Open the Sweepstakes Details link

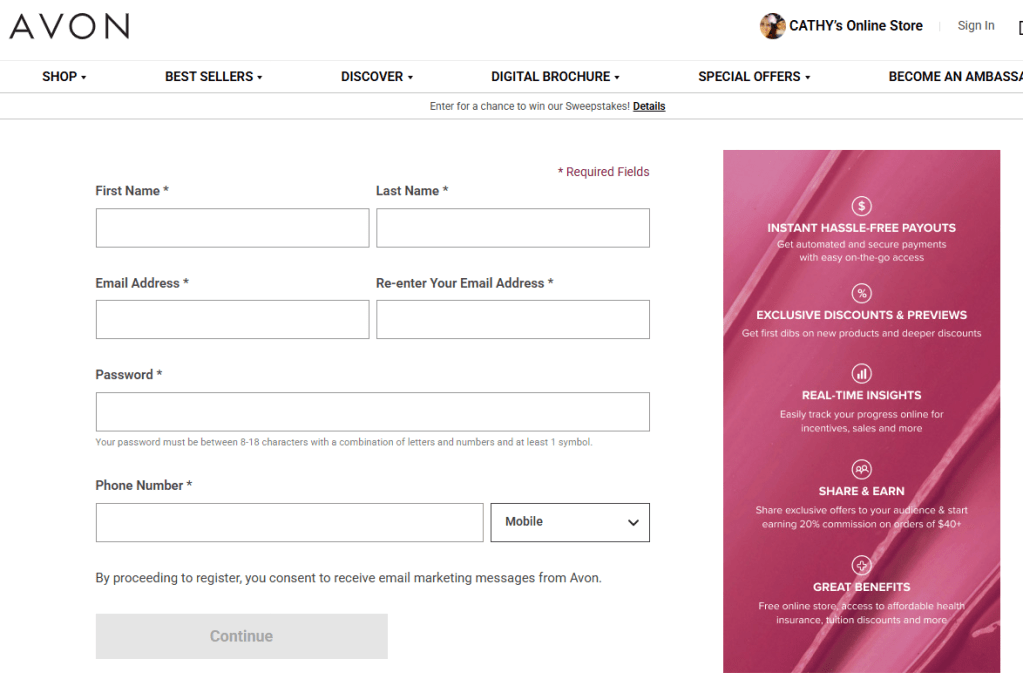point(648,106)
